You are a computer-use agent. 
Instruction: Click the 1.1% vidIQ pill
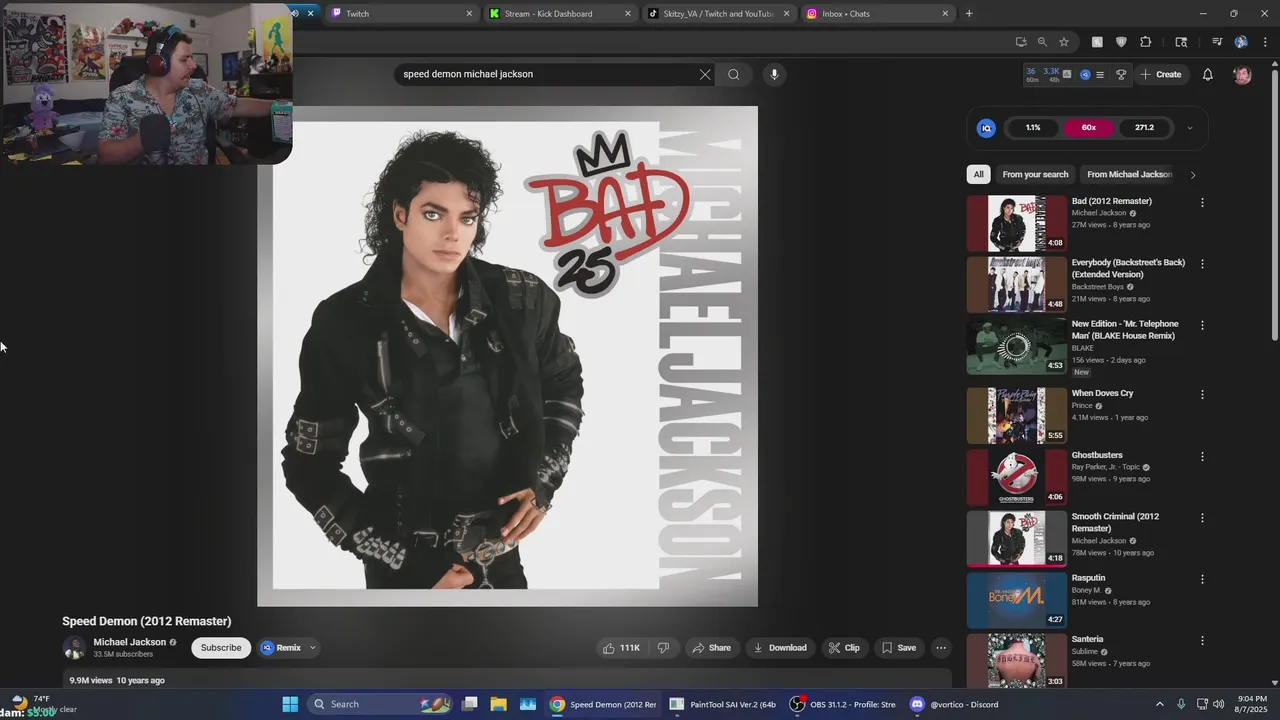pyautogui.click(x=1033, y=128)
